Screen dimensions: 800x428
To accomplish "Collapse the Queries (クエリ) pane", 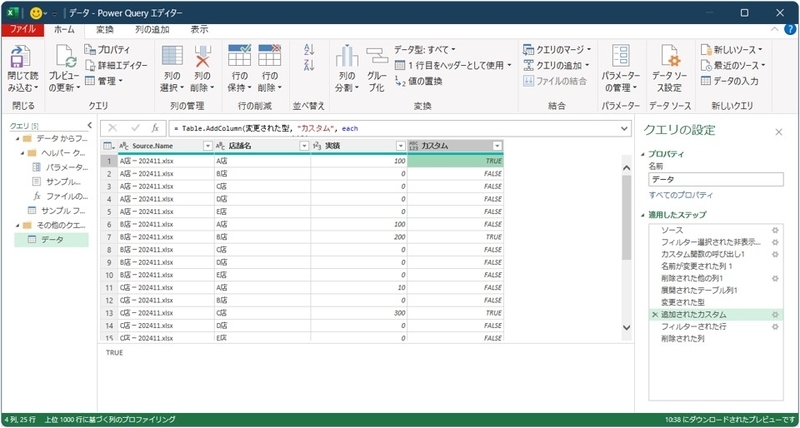I will click(90, 125).
